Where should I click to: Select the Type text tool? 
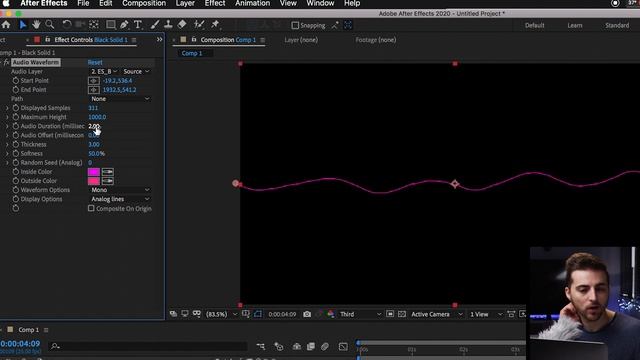(x=138, y=25)
